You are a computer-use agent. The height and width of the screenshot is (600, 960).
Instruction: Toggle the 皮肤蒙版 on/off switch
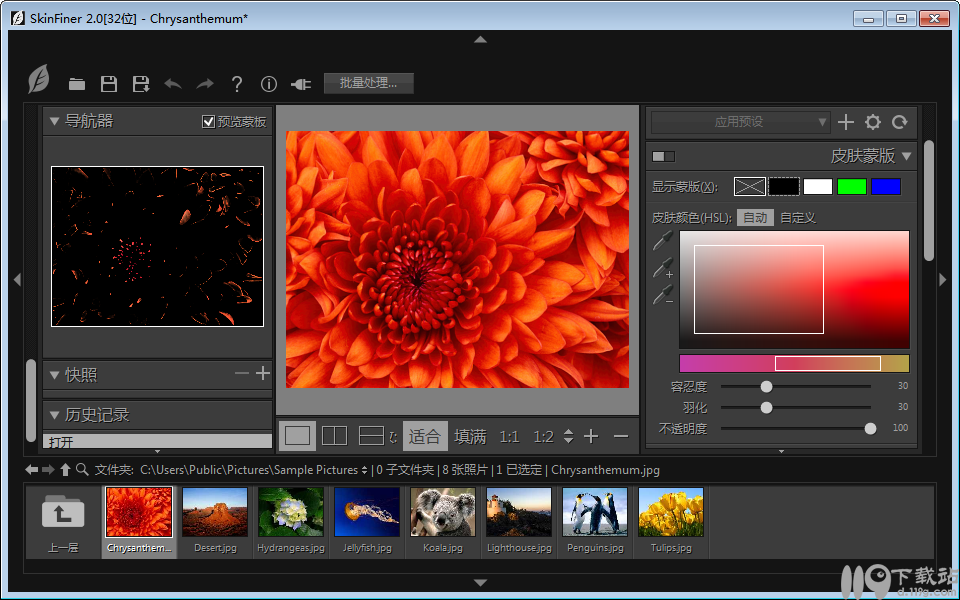pyautogui.click(x=663, y=156)
